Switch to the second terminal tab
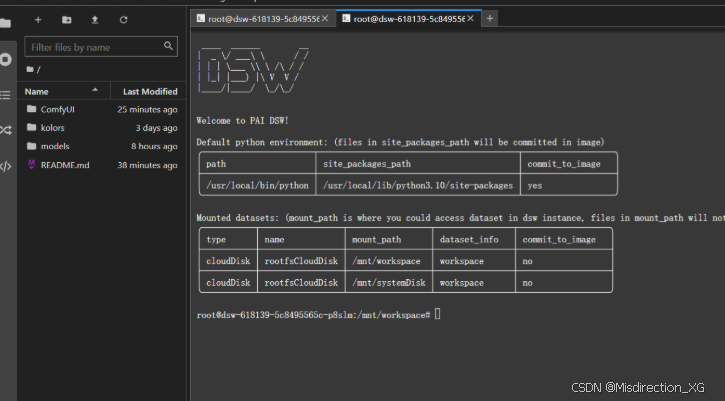This screenshot has width=725, height=401. pos(408,19)
